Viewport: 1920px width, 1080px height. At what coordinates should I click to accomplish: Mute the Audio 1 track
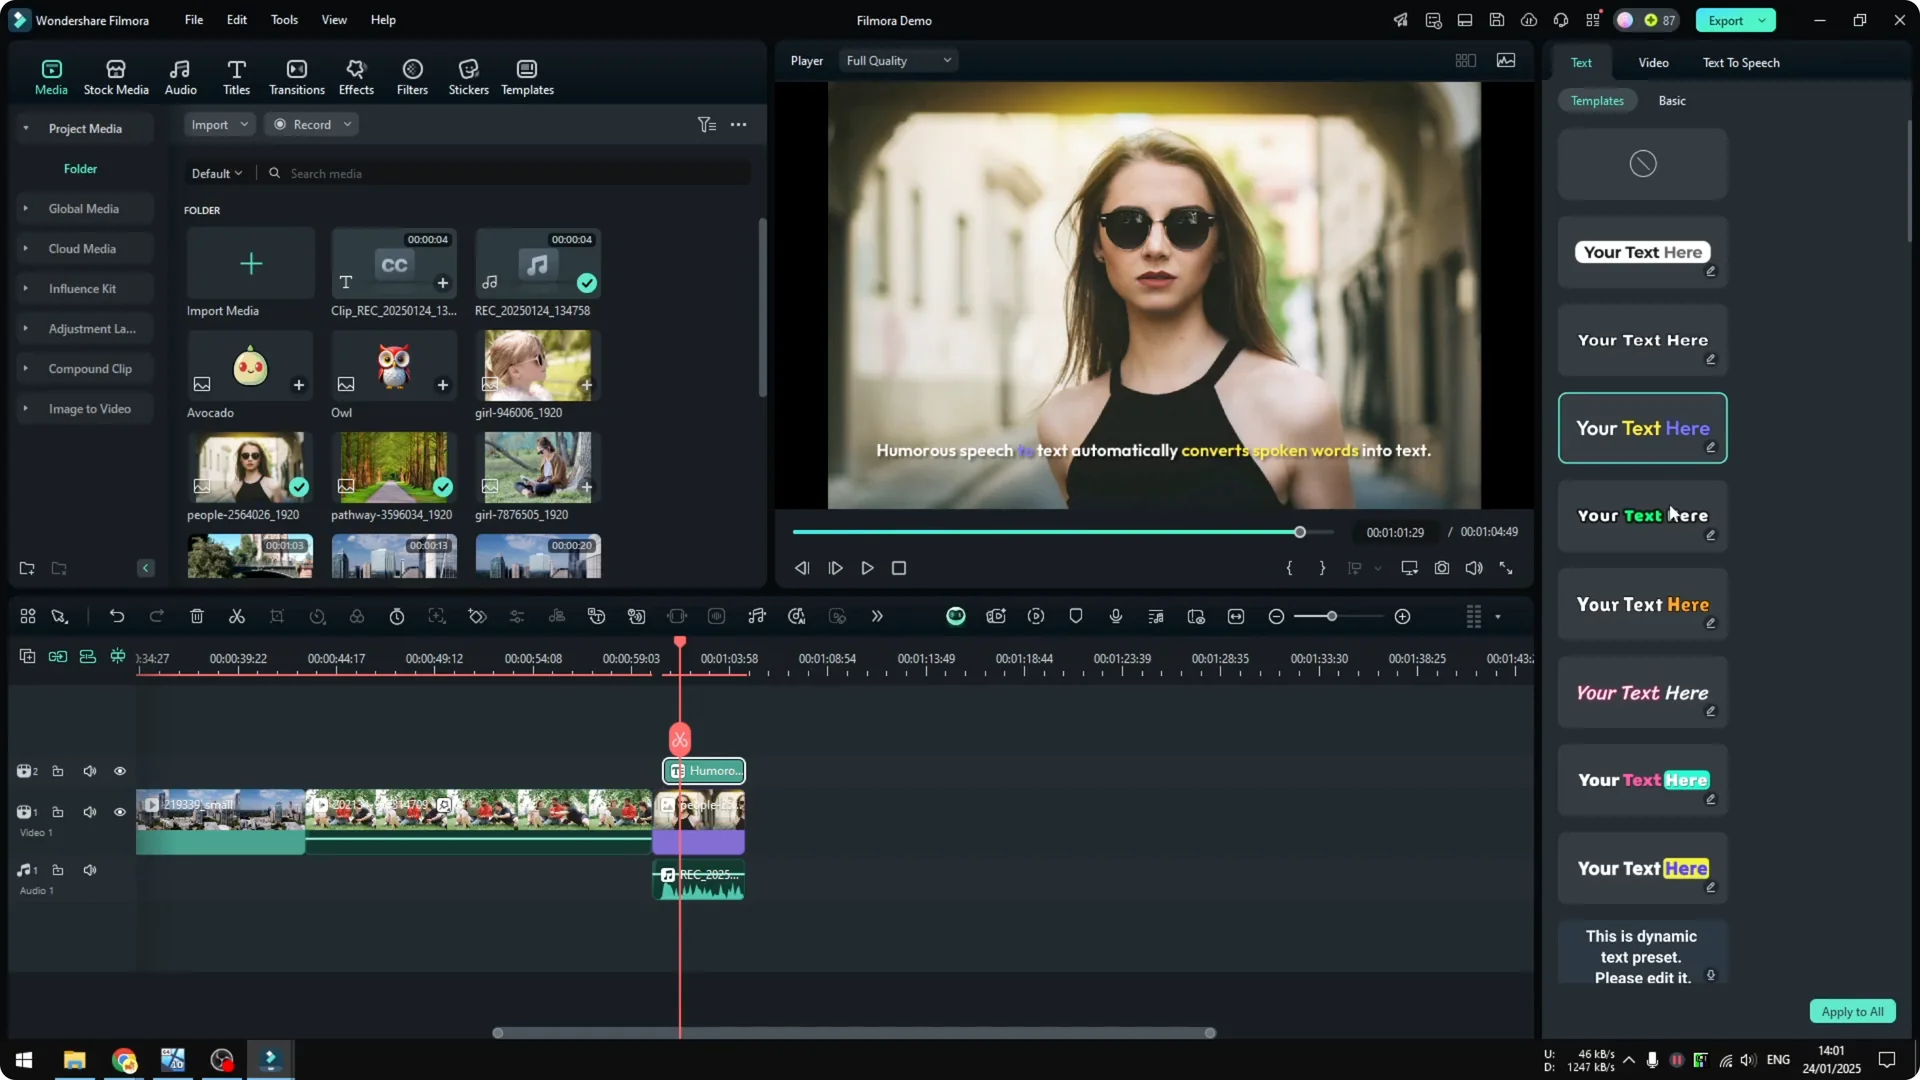pyautogui.click(x=90, y=870)
